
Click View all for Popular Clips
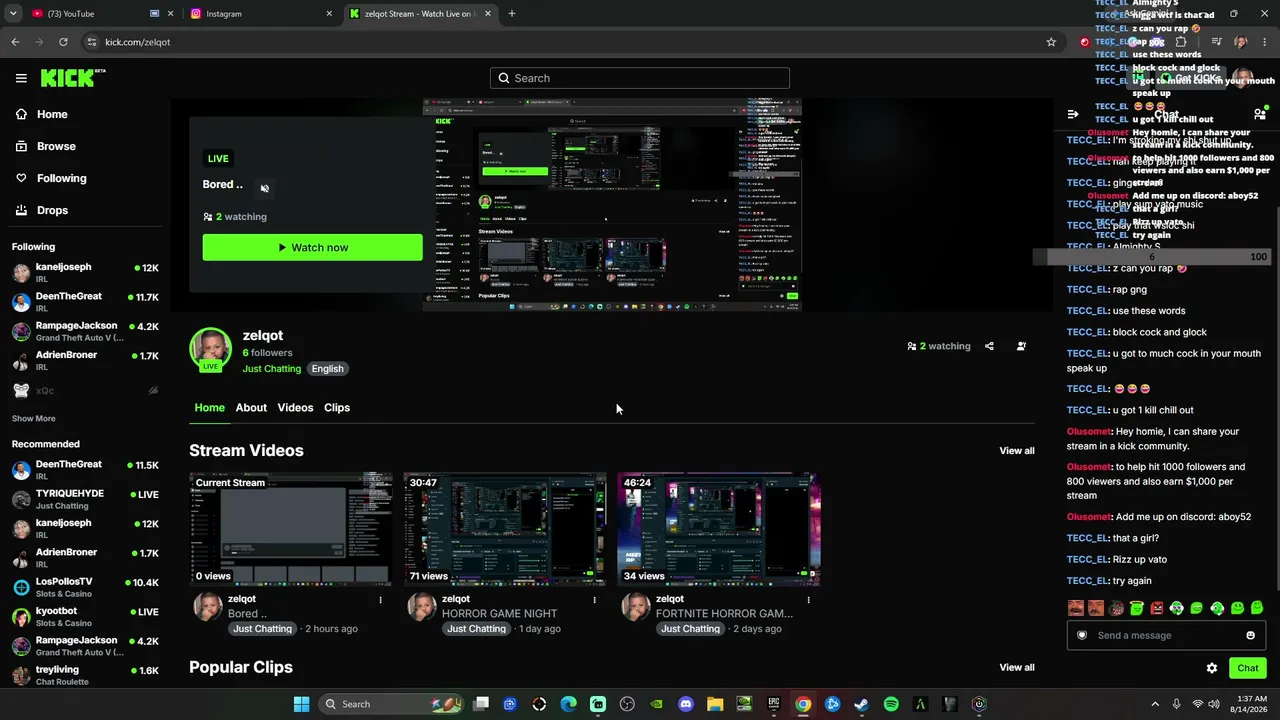1017,668
